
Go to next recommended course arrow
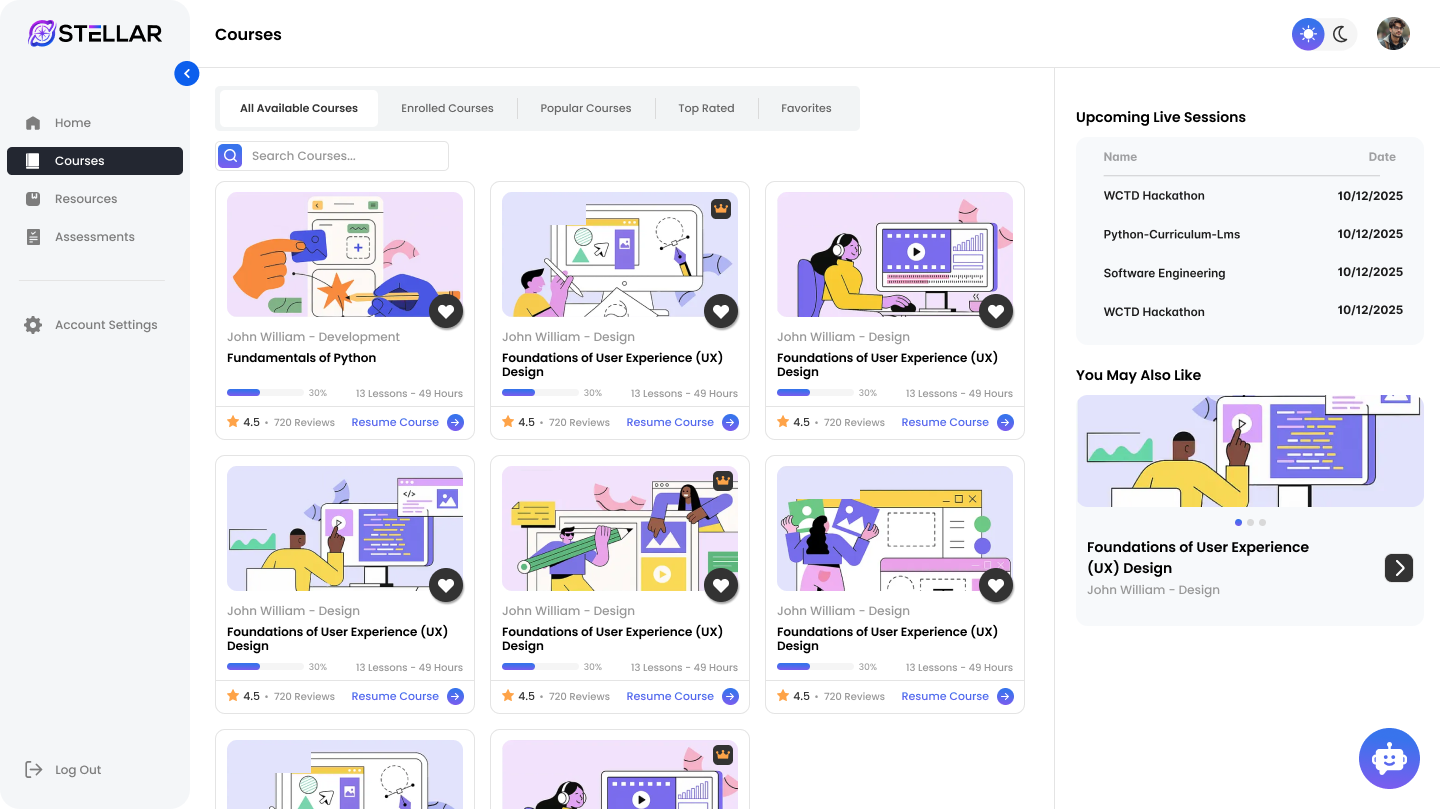point(1399,568)
